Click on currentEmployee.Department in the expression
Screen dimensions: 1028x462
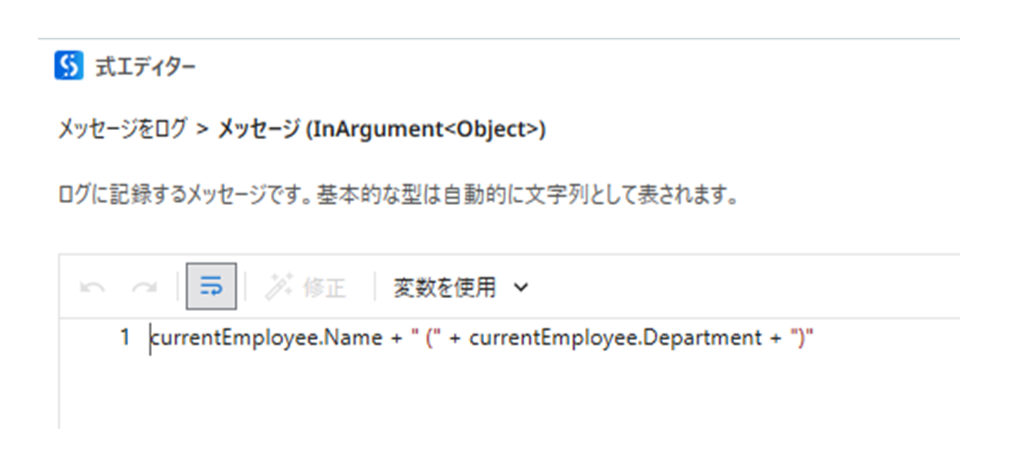click(615, 339)
